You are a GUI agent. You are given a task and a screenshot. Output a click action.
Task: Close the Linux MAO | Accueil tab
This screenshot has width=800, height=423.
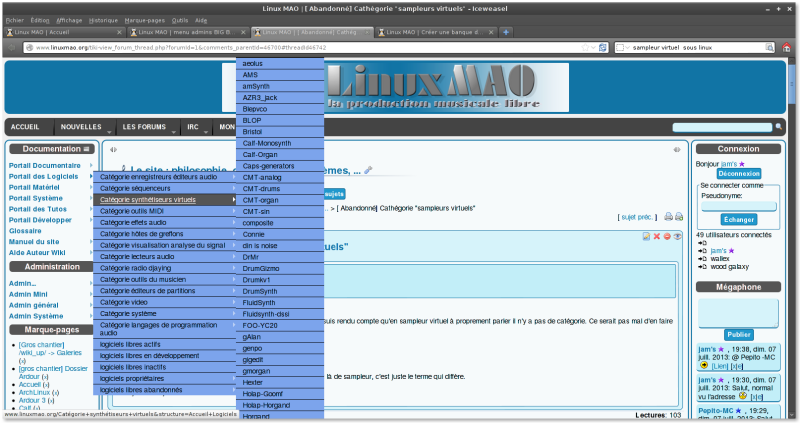pos(119,32)
